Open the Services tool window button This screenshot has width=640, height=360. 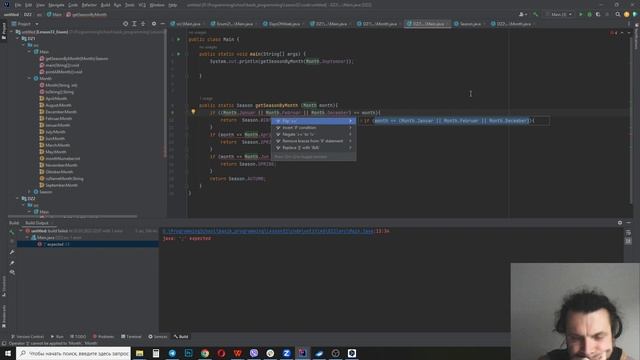coord(158,337)
